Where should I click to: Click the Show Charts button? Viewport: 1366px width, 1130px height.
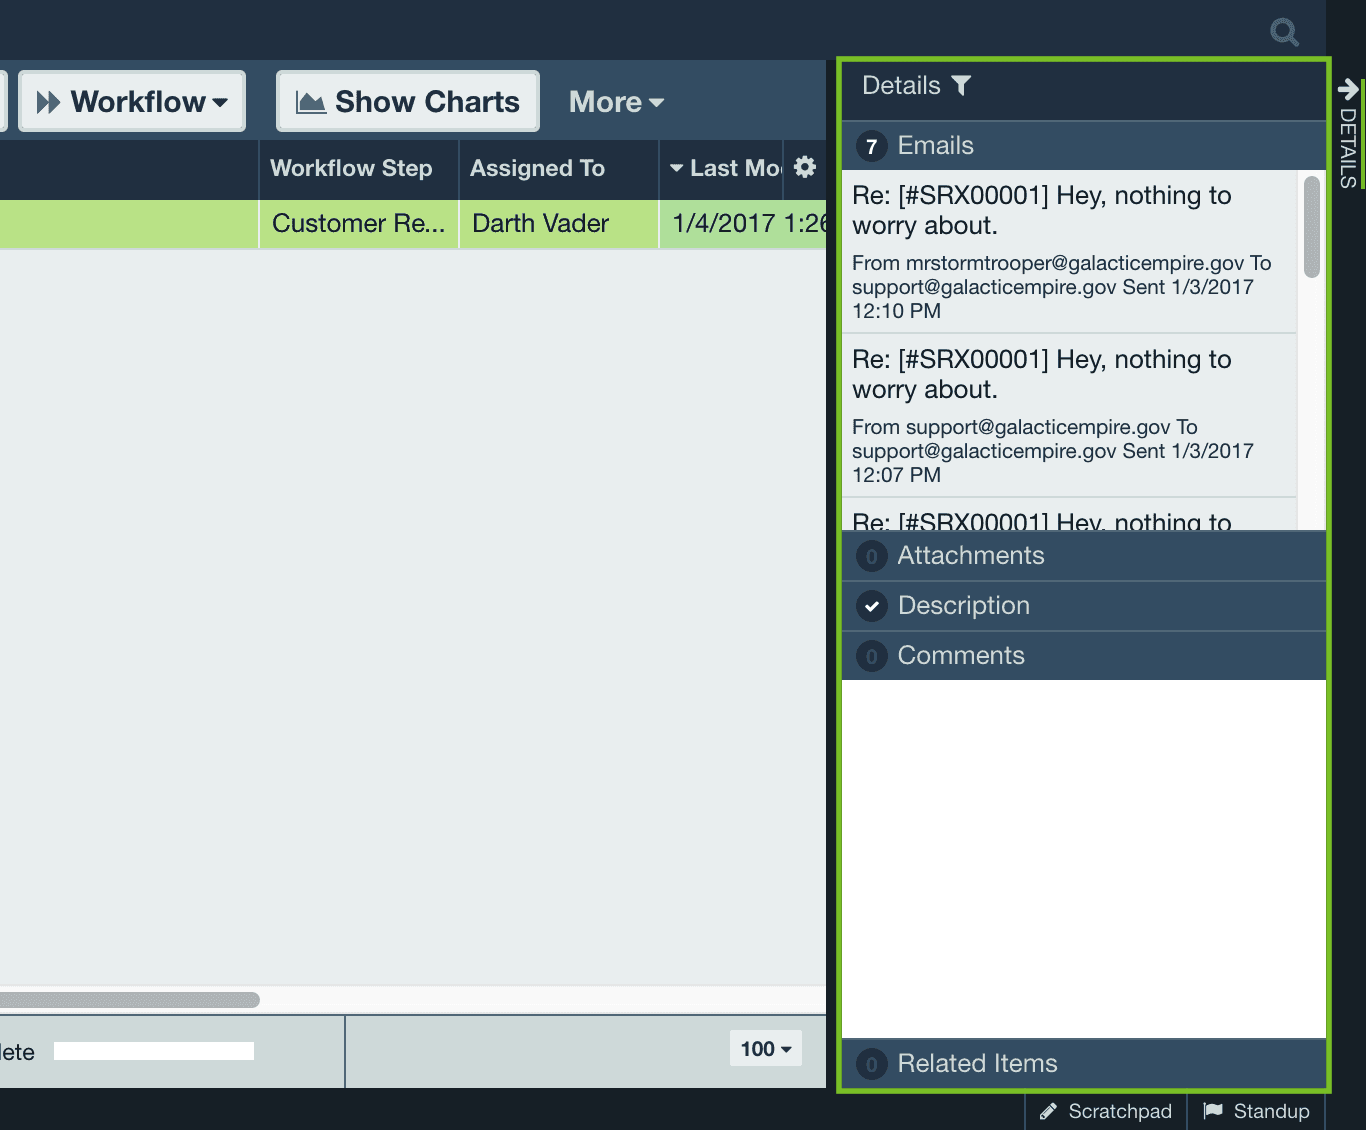(407, 100)
